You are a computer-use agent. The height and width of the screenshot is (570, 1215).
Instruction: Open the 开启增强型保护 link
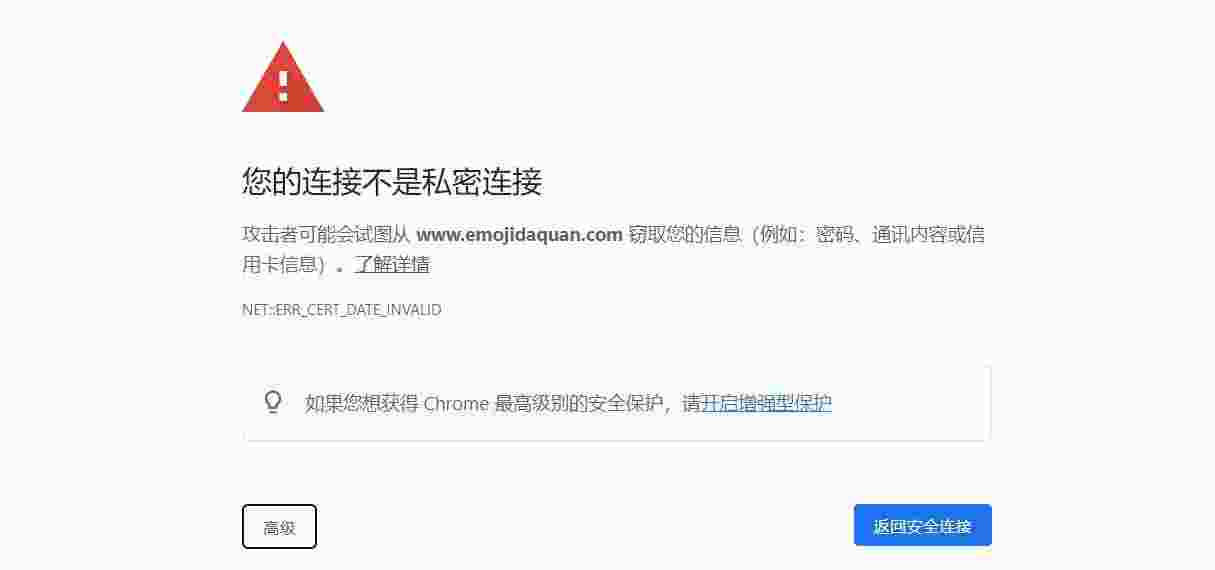766,403
